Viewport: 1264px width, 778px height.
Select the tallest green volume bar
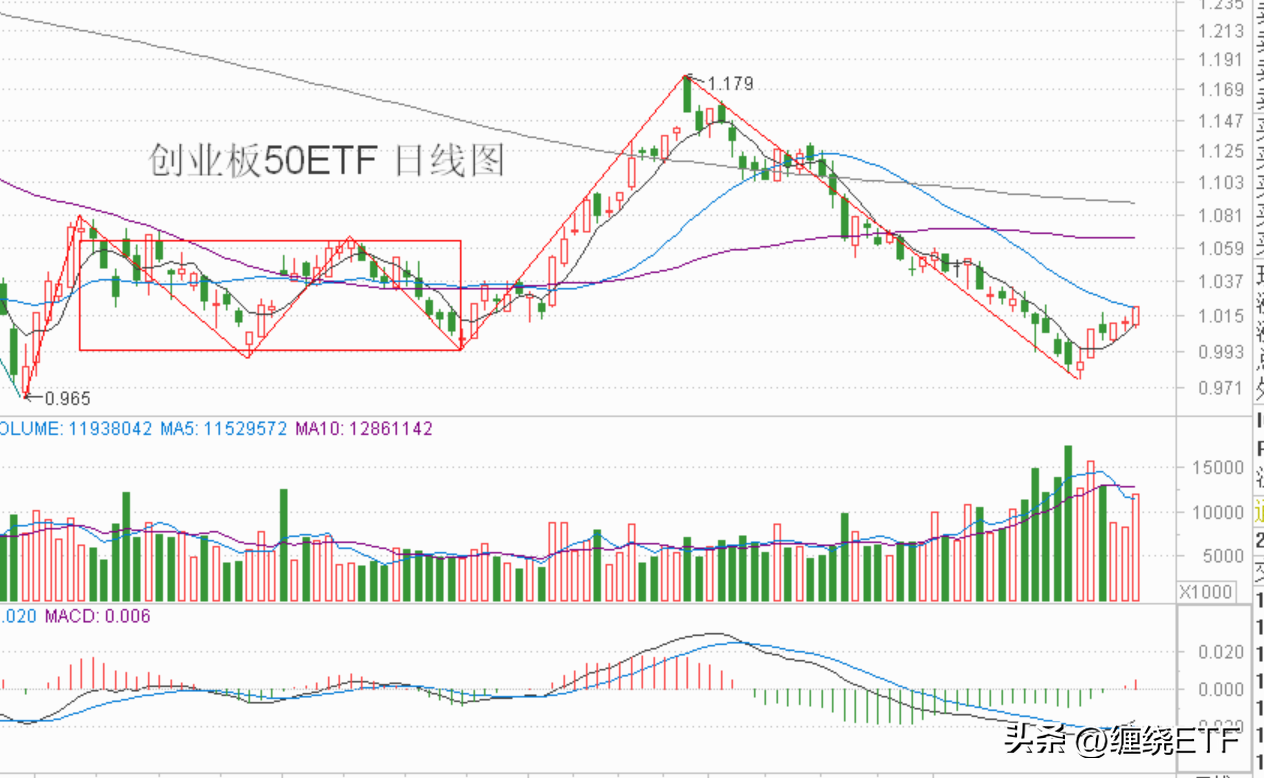[1068, 523]
